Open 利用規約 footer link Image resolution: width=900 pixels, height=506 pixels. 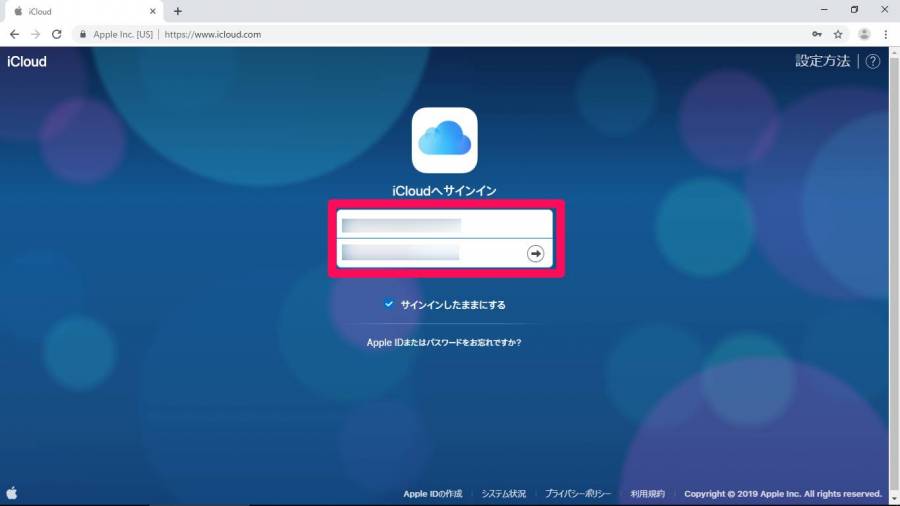[647, 494]
